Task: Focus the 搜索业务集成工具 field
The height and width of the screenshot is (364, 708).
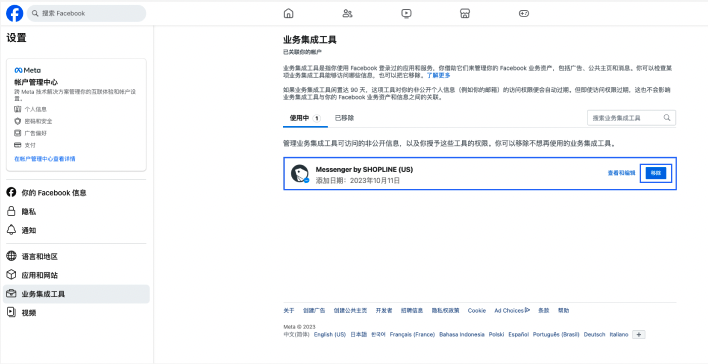Action: pyautogui.click(x=631, y=118)
